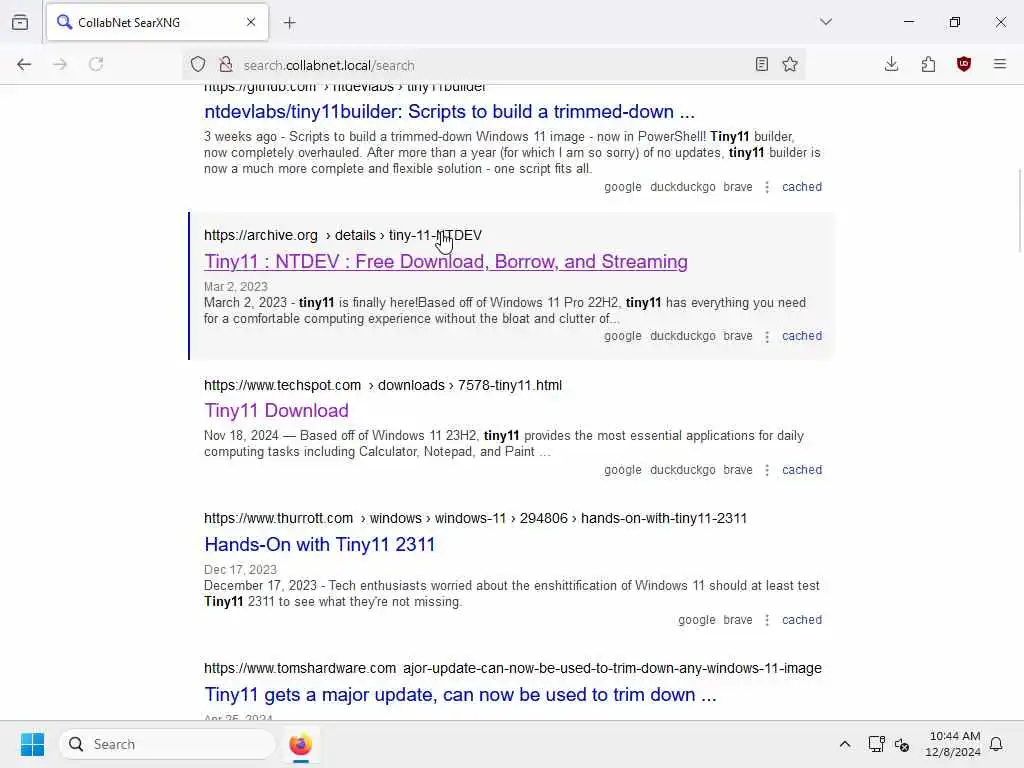
Task: Open cached link for thurrott result
Action: (x=802, y=620)
